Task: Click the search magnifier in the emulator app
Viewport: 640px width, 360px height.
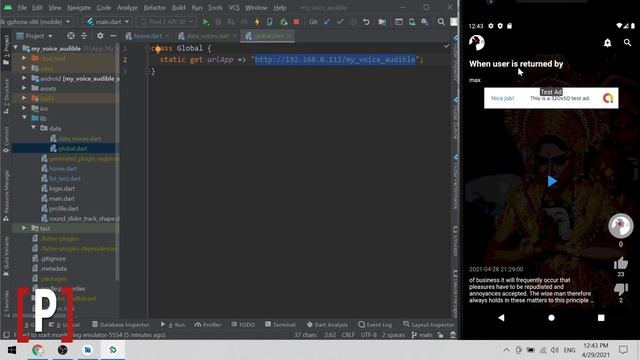Action: coord(627,42)
